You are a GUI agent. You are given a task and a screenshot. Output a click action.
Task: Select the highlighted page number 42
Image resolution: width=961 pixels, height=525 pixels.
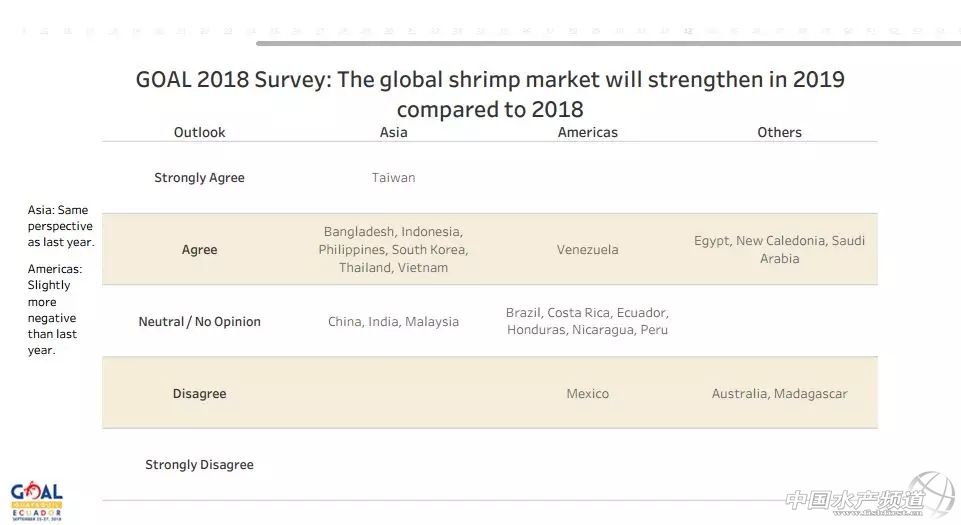688,31
